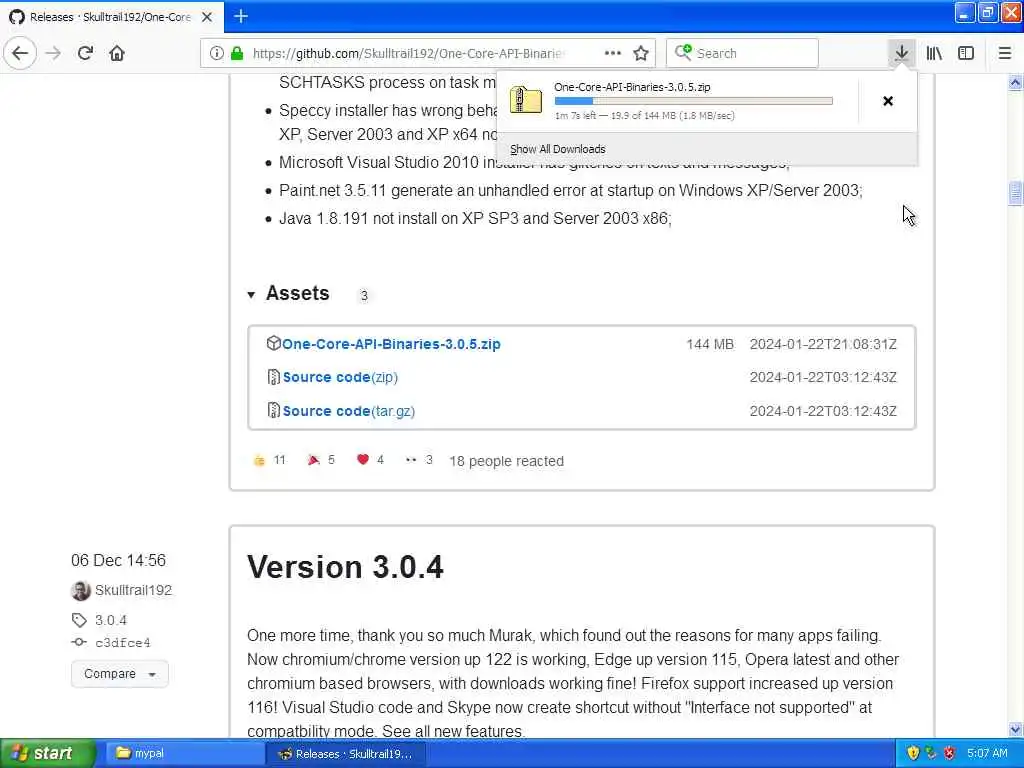Open Show All Downloads
The width and height of the screenshot is (1024, 768).
pos(558,149)
